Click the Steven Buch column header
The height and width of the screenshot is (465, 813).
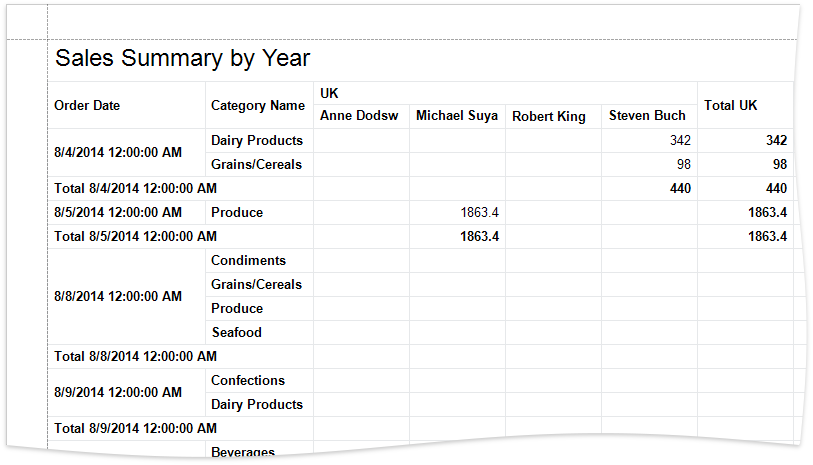click(x=647, y=116)
